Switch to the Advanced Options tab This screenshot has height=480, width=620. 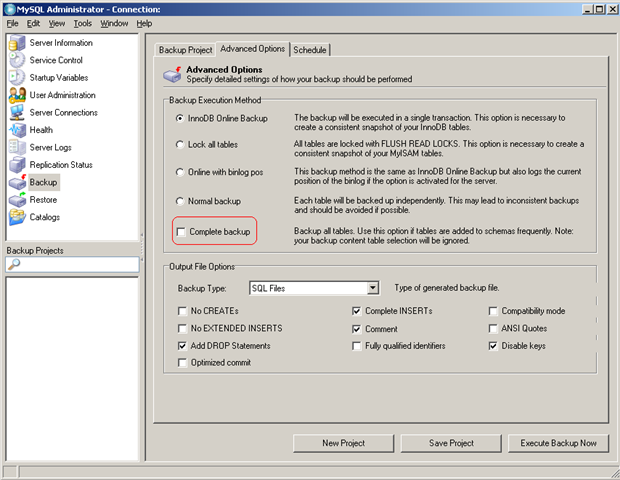point(253,49)
